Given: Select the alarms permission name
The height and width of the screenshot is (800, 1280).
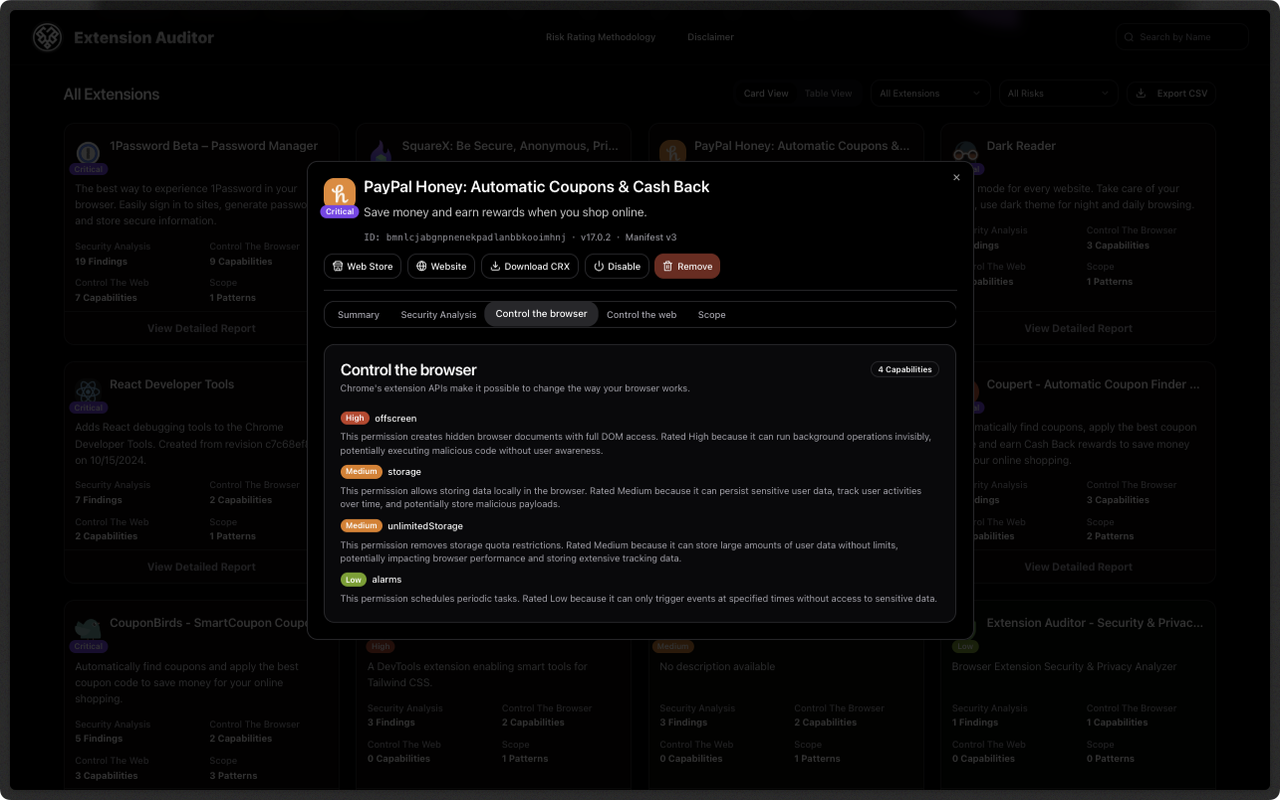Looking at the screenshot, I should point(386,580).
